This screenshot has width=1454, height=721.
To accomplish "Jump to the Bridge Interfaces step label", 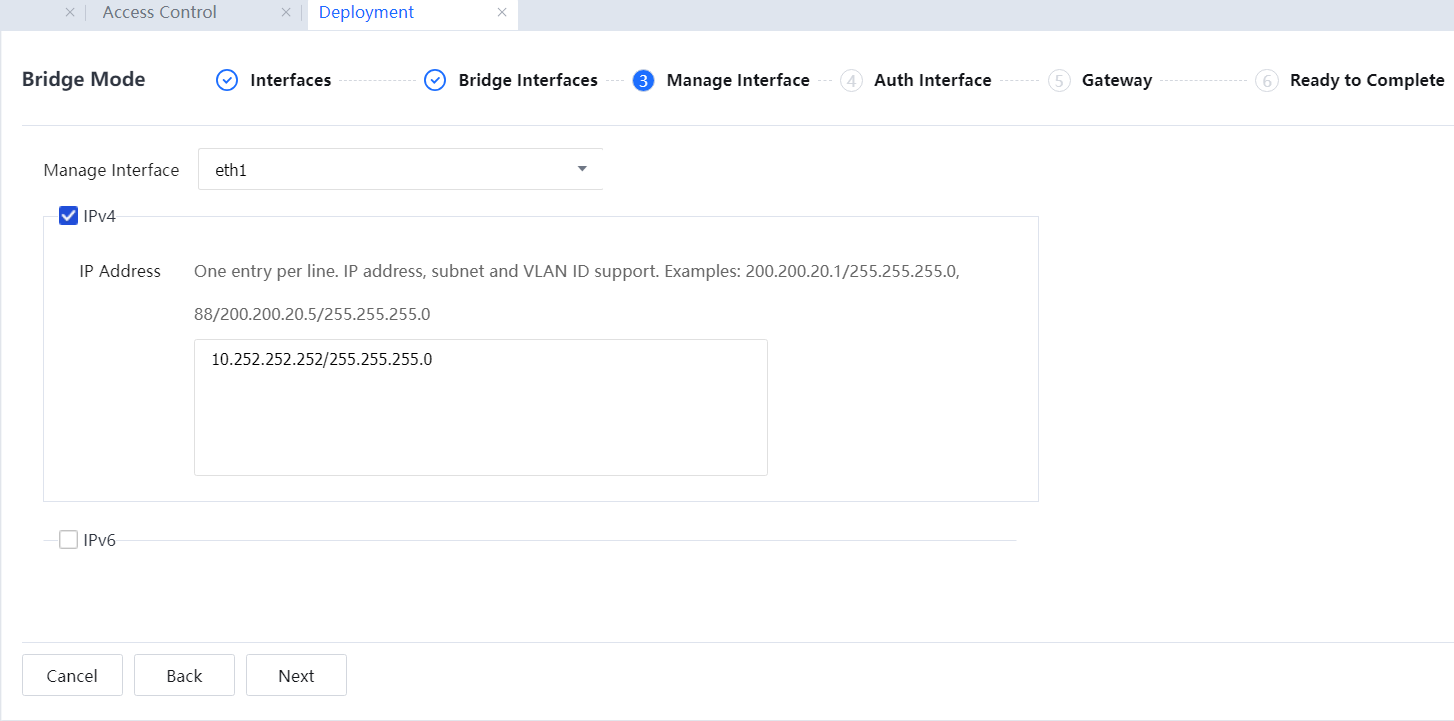I will [528, 81].
